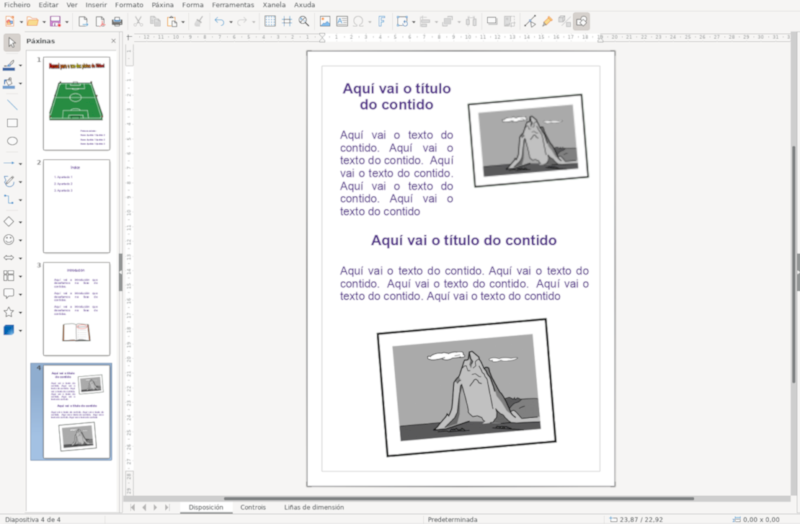Viewport: 800px width, 524px height.
Task: Expand the Undo history dropdown arrow
Action: click(x=230, y=21)
